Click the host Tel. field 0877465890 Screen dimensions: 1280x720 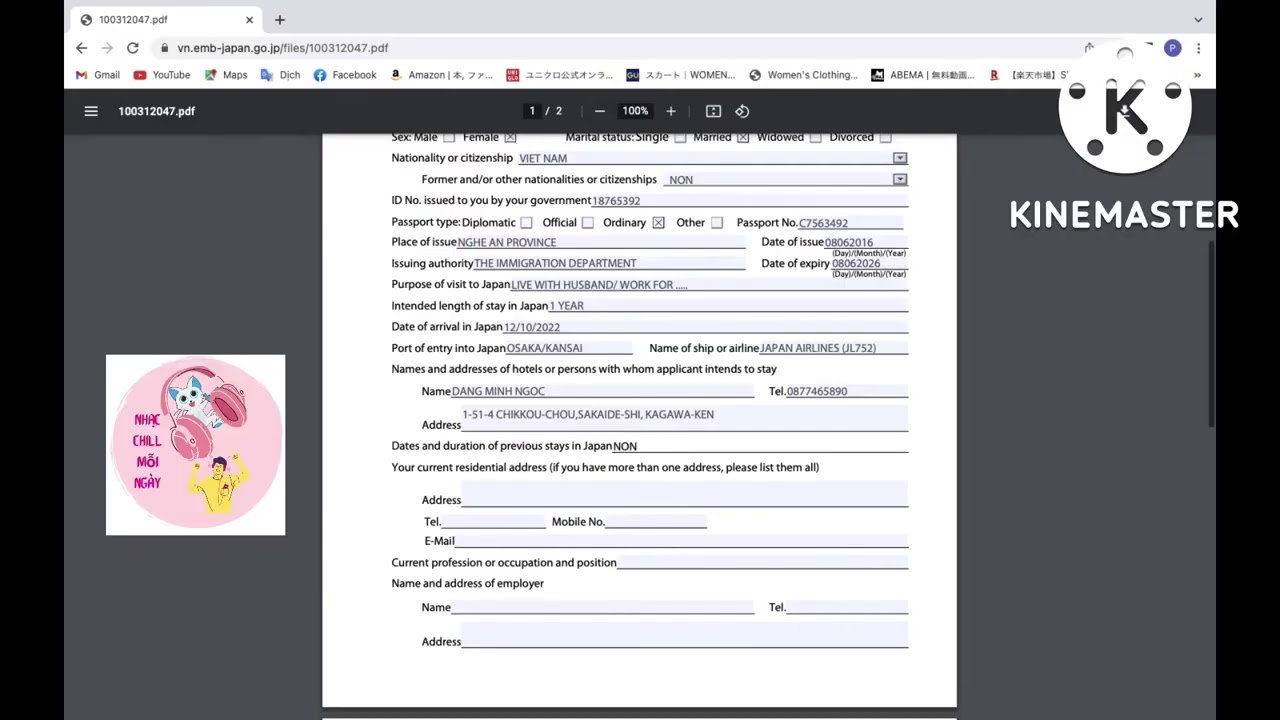tap(847, 391)
